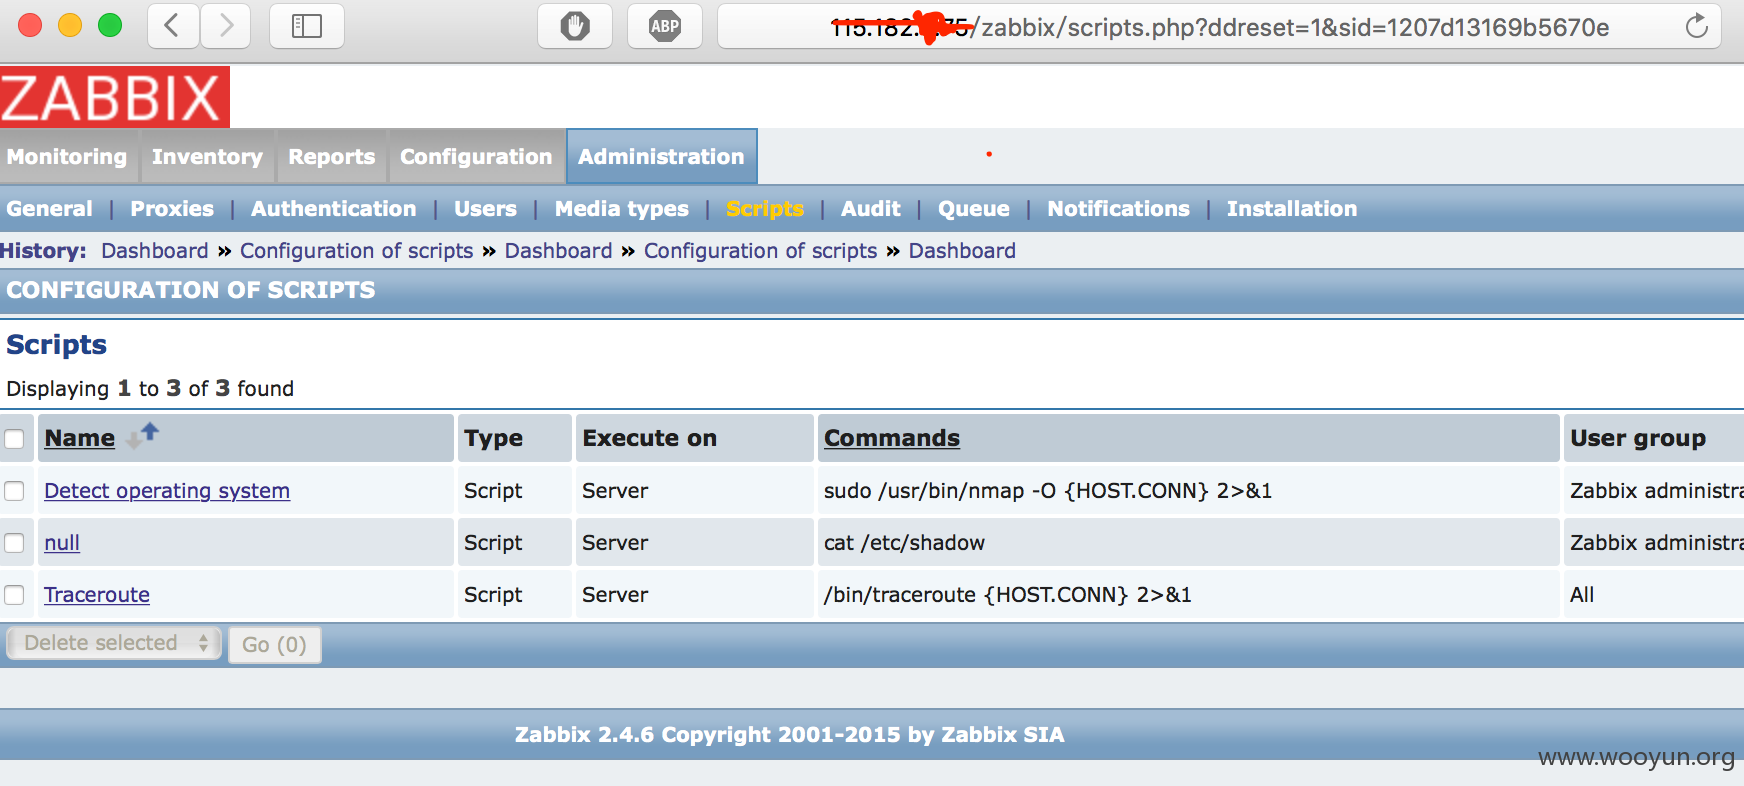The image size is (1744, 786).
Task: Click the last Dashboard history link
Action: coord(962,251)
